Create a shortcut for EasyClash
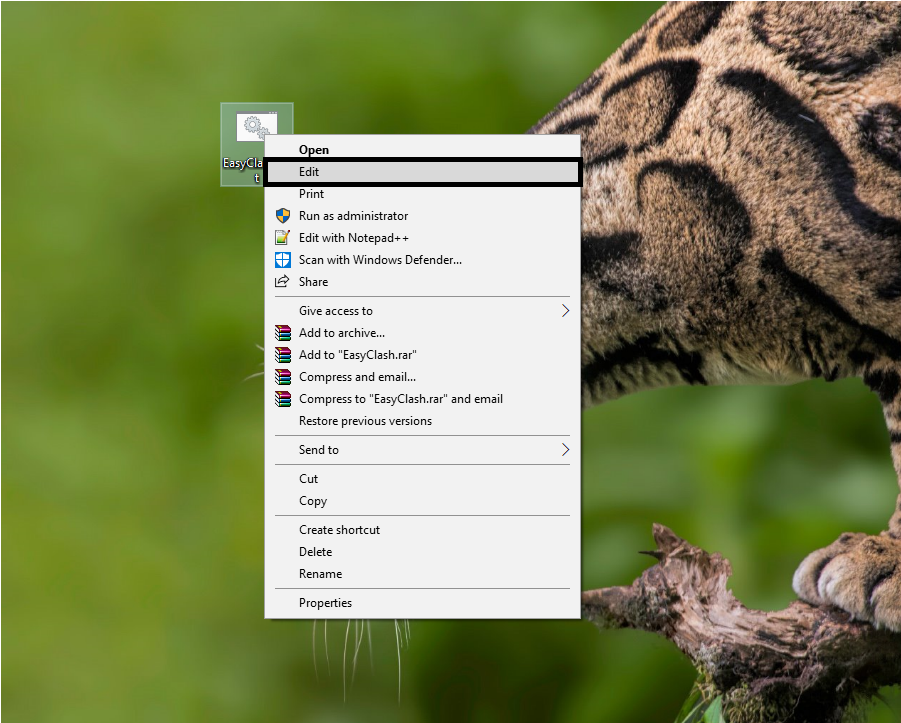This screenshot has height=723, width=901. pos(339,529)
